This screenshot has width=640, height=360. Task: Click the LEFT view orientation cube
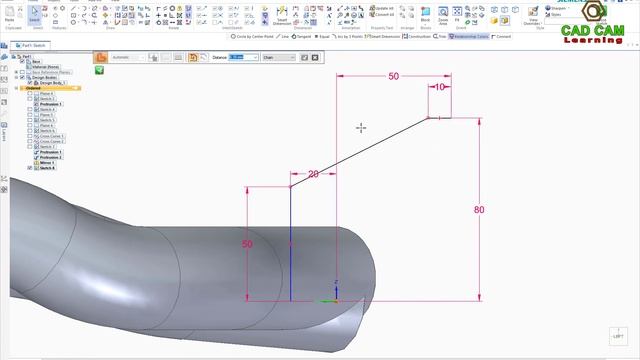[x=618, y=336]
